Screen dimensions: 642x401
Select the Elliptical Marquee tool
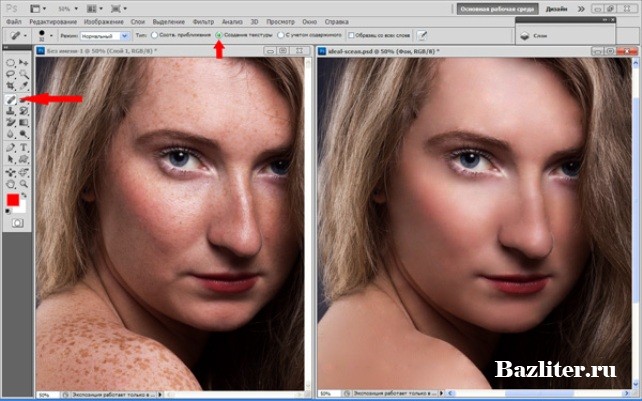[x=11, y=62]
